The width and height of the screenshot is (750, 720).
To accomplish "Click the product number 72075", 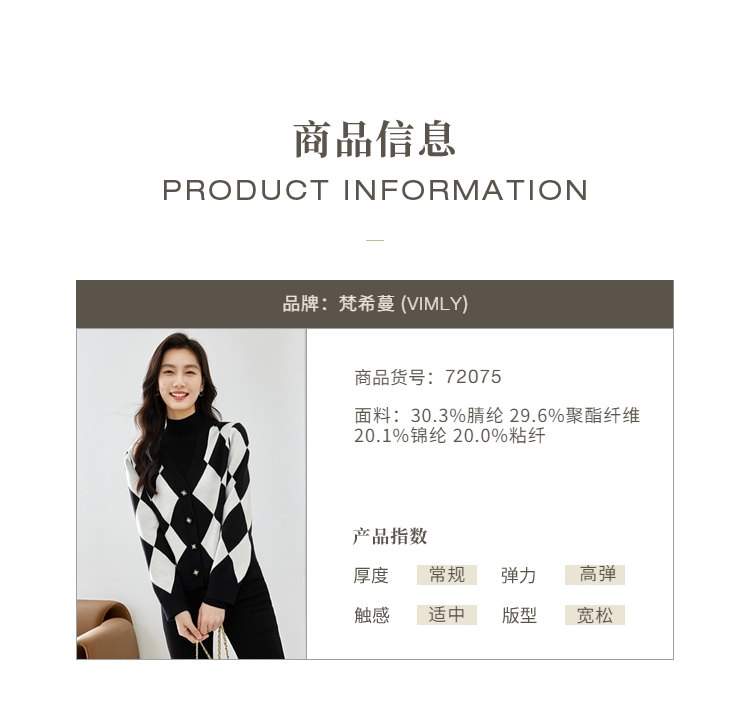I will click(473, 377).
